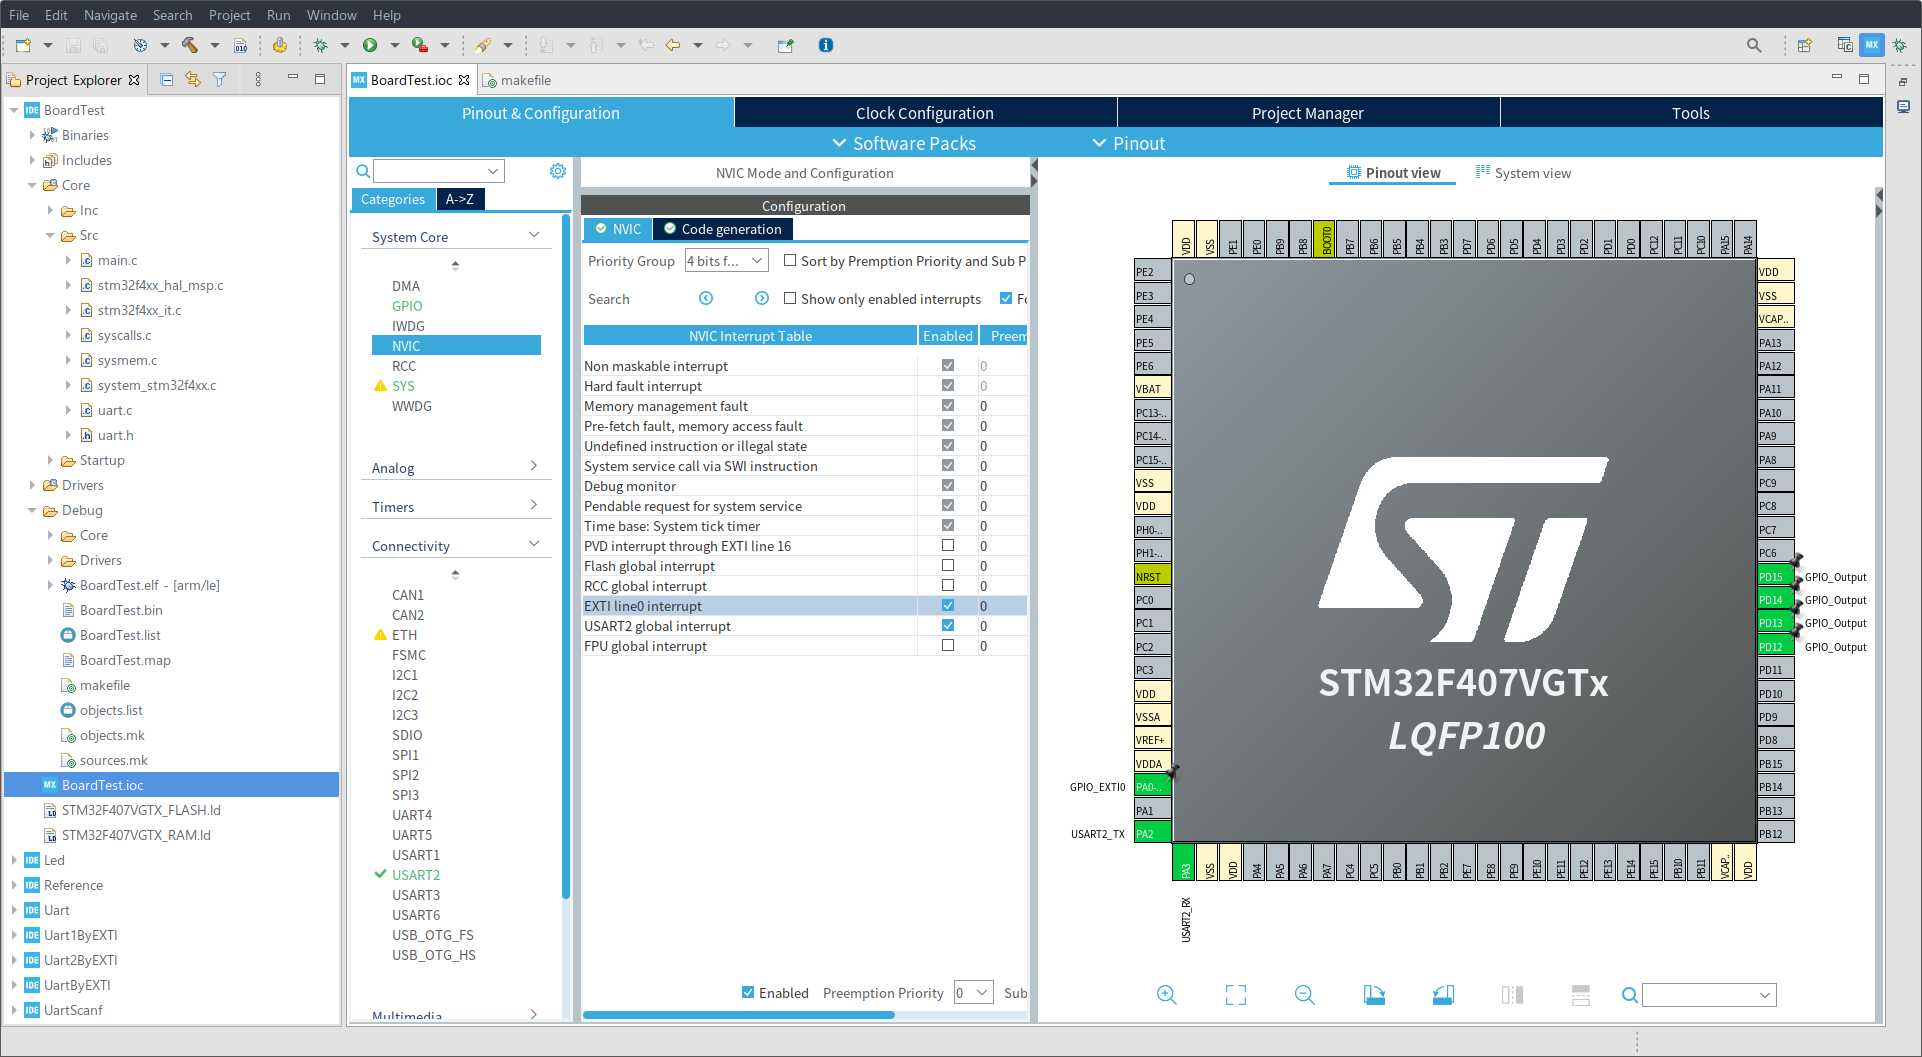1922x1057 pixels.
Task: Click the hammer Build icon
Action: coord(189,45)
